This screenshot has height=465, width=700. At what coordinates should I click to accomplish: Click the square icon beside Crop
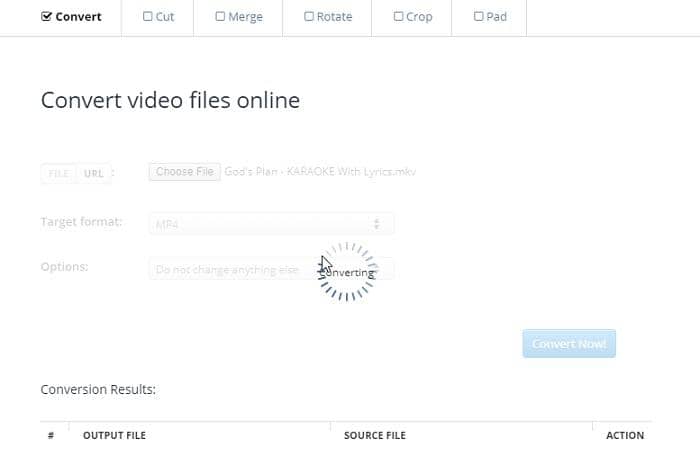(398, 17)
